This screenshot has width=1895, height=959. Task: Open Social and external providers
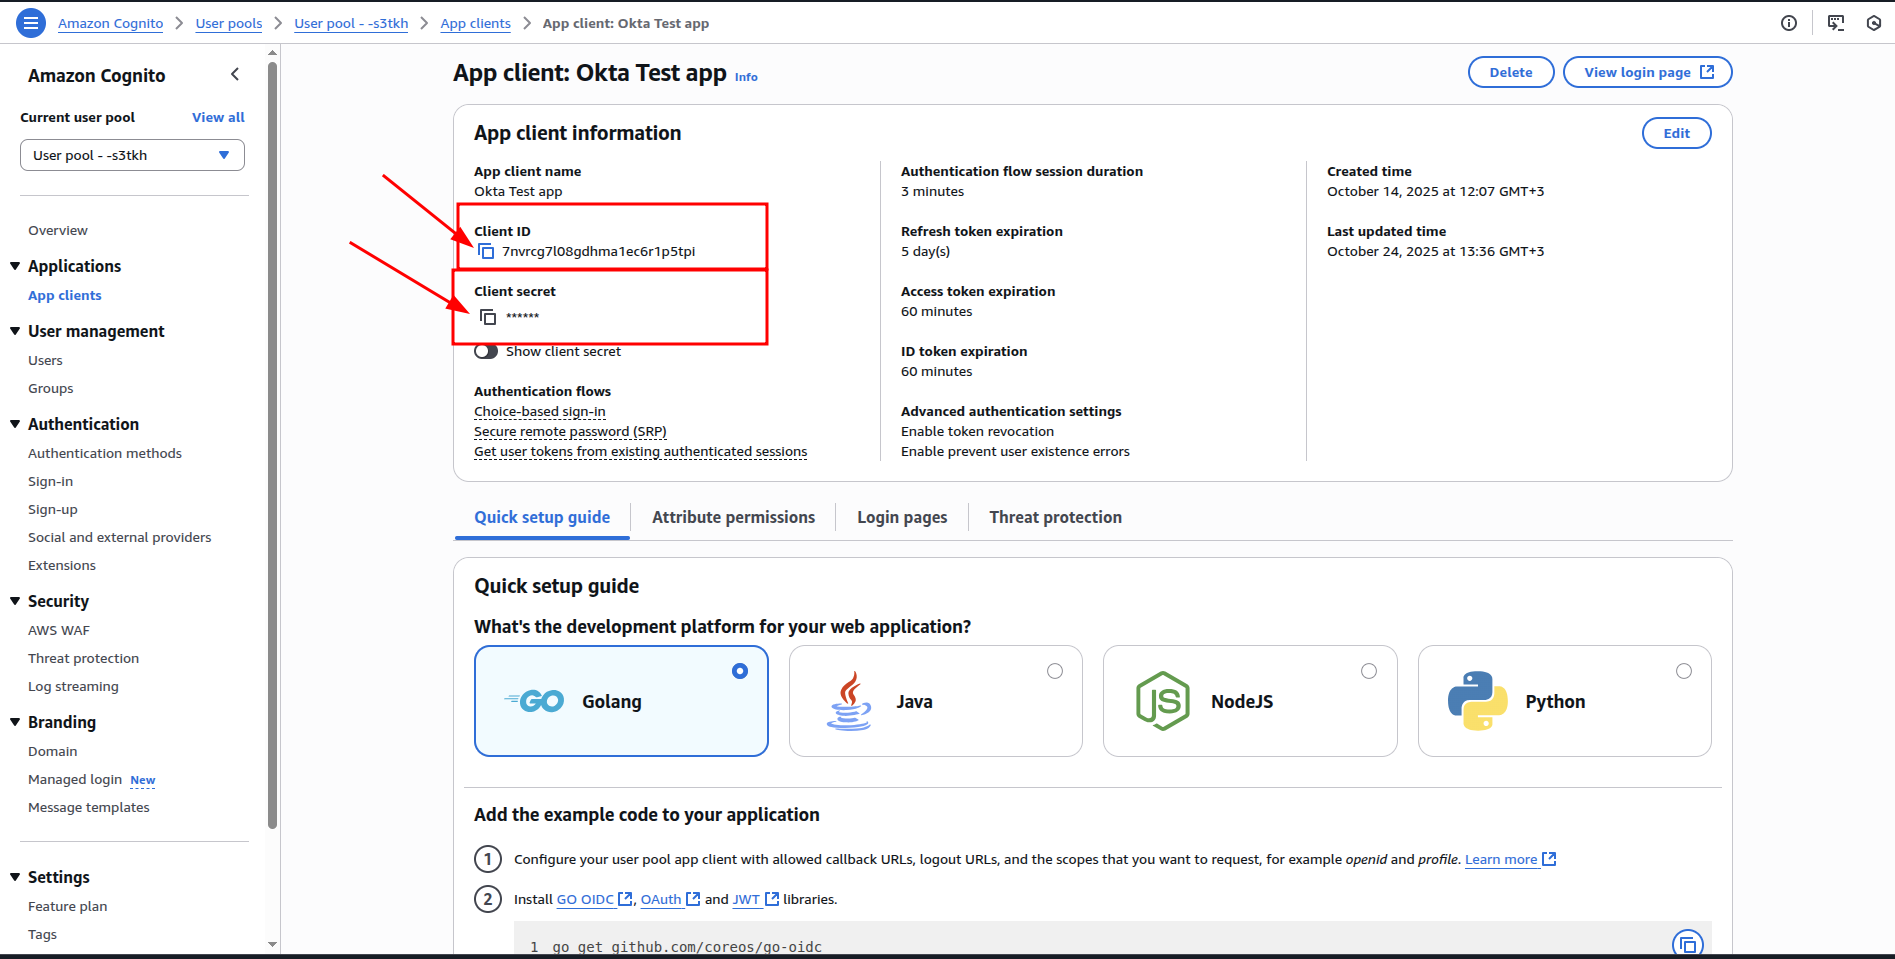coord(120,537)
